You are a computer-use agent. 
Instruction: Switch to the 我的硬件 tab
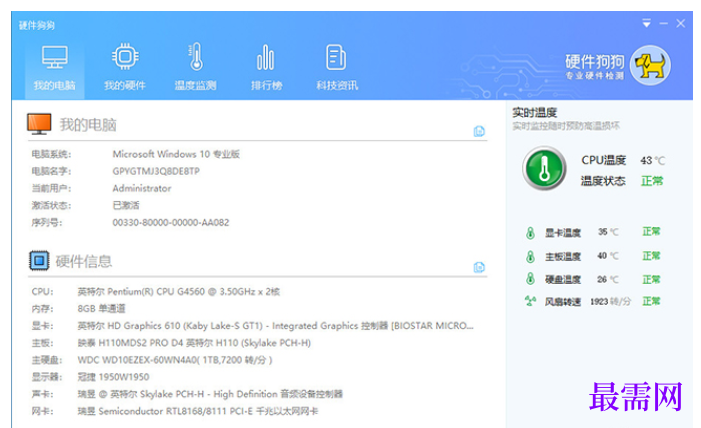tap(125, 68)
